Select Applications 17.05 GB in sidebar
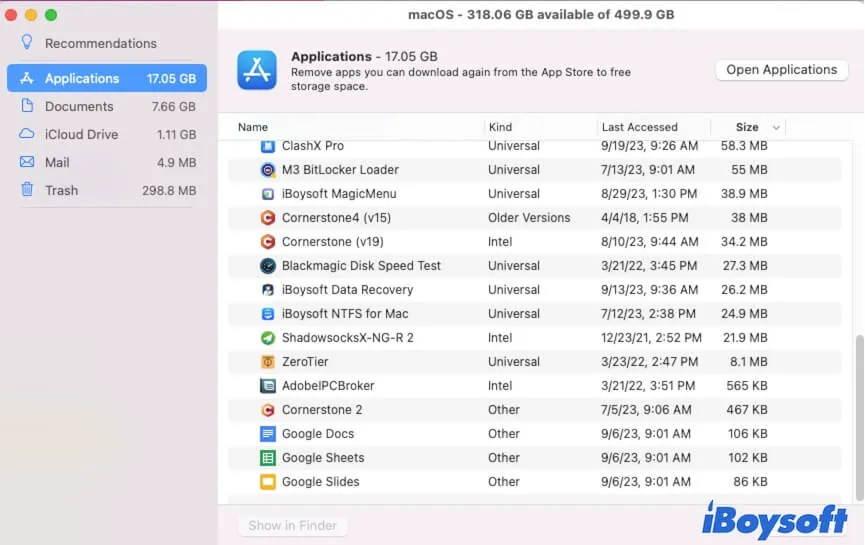865x545 pixels. 106,78
